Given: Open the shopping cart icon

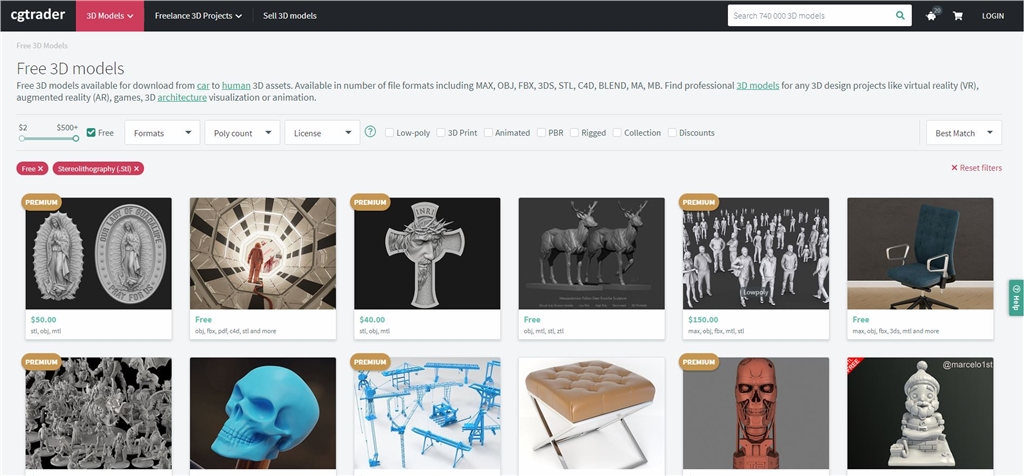Looking at the screenshot, I should [x=958, y=16].
